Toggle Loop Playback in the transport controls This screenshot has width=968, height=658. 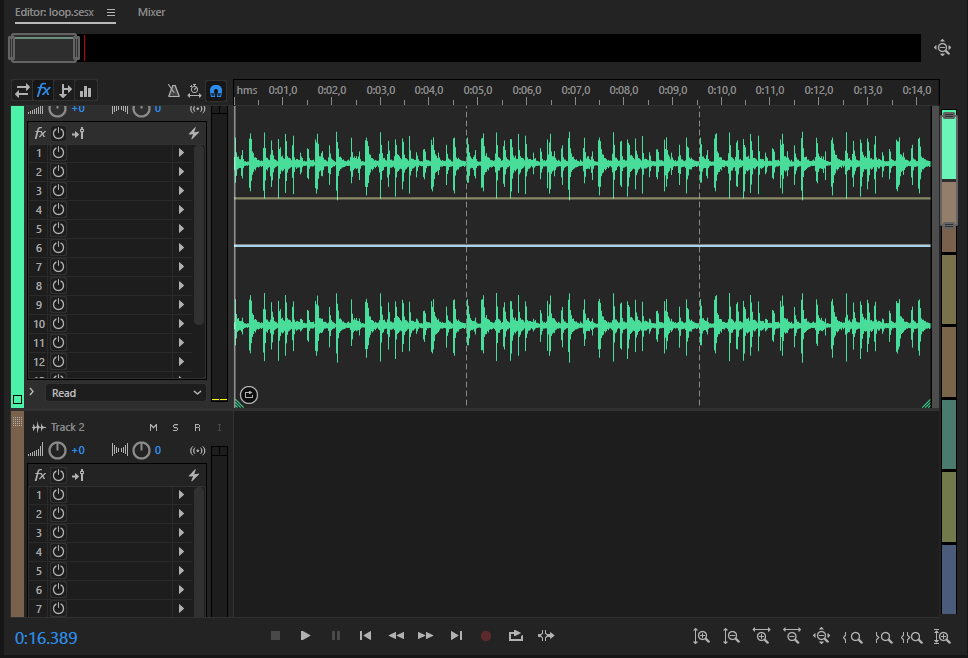(515, 635)
